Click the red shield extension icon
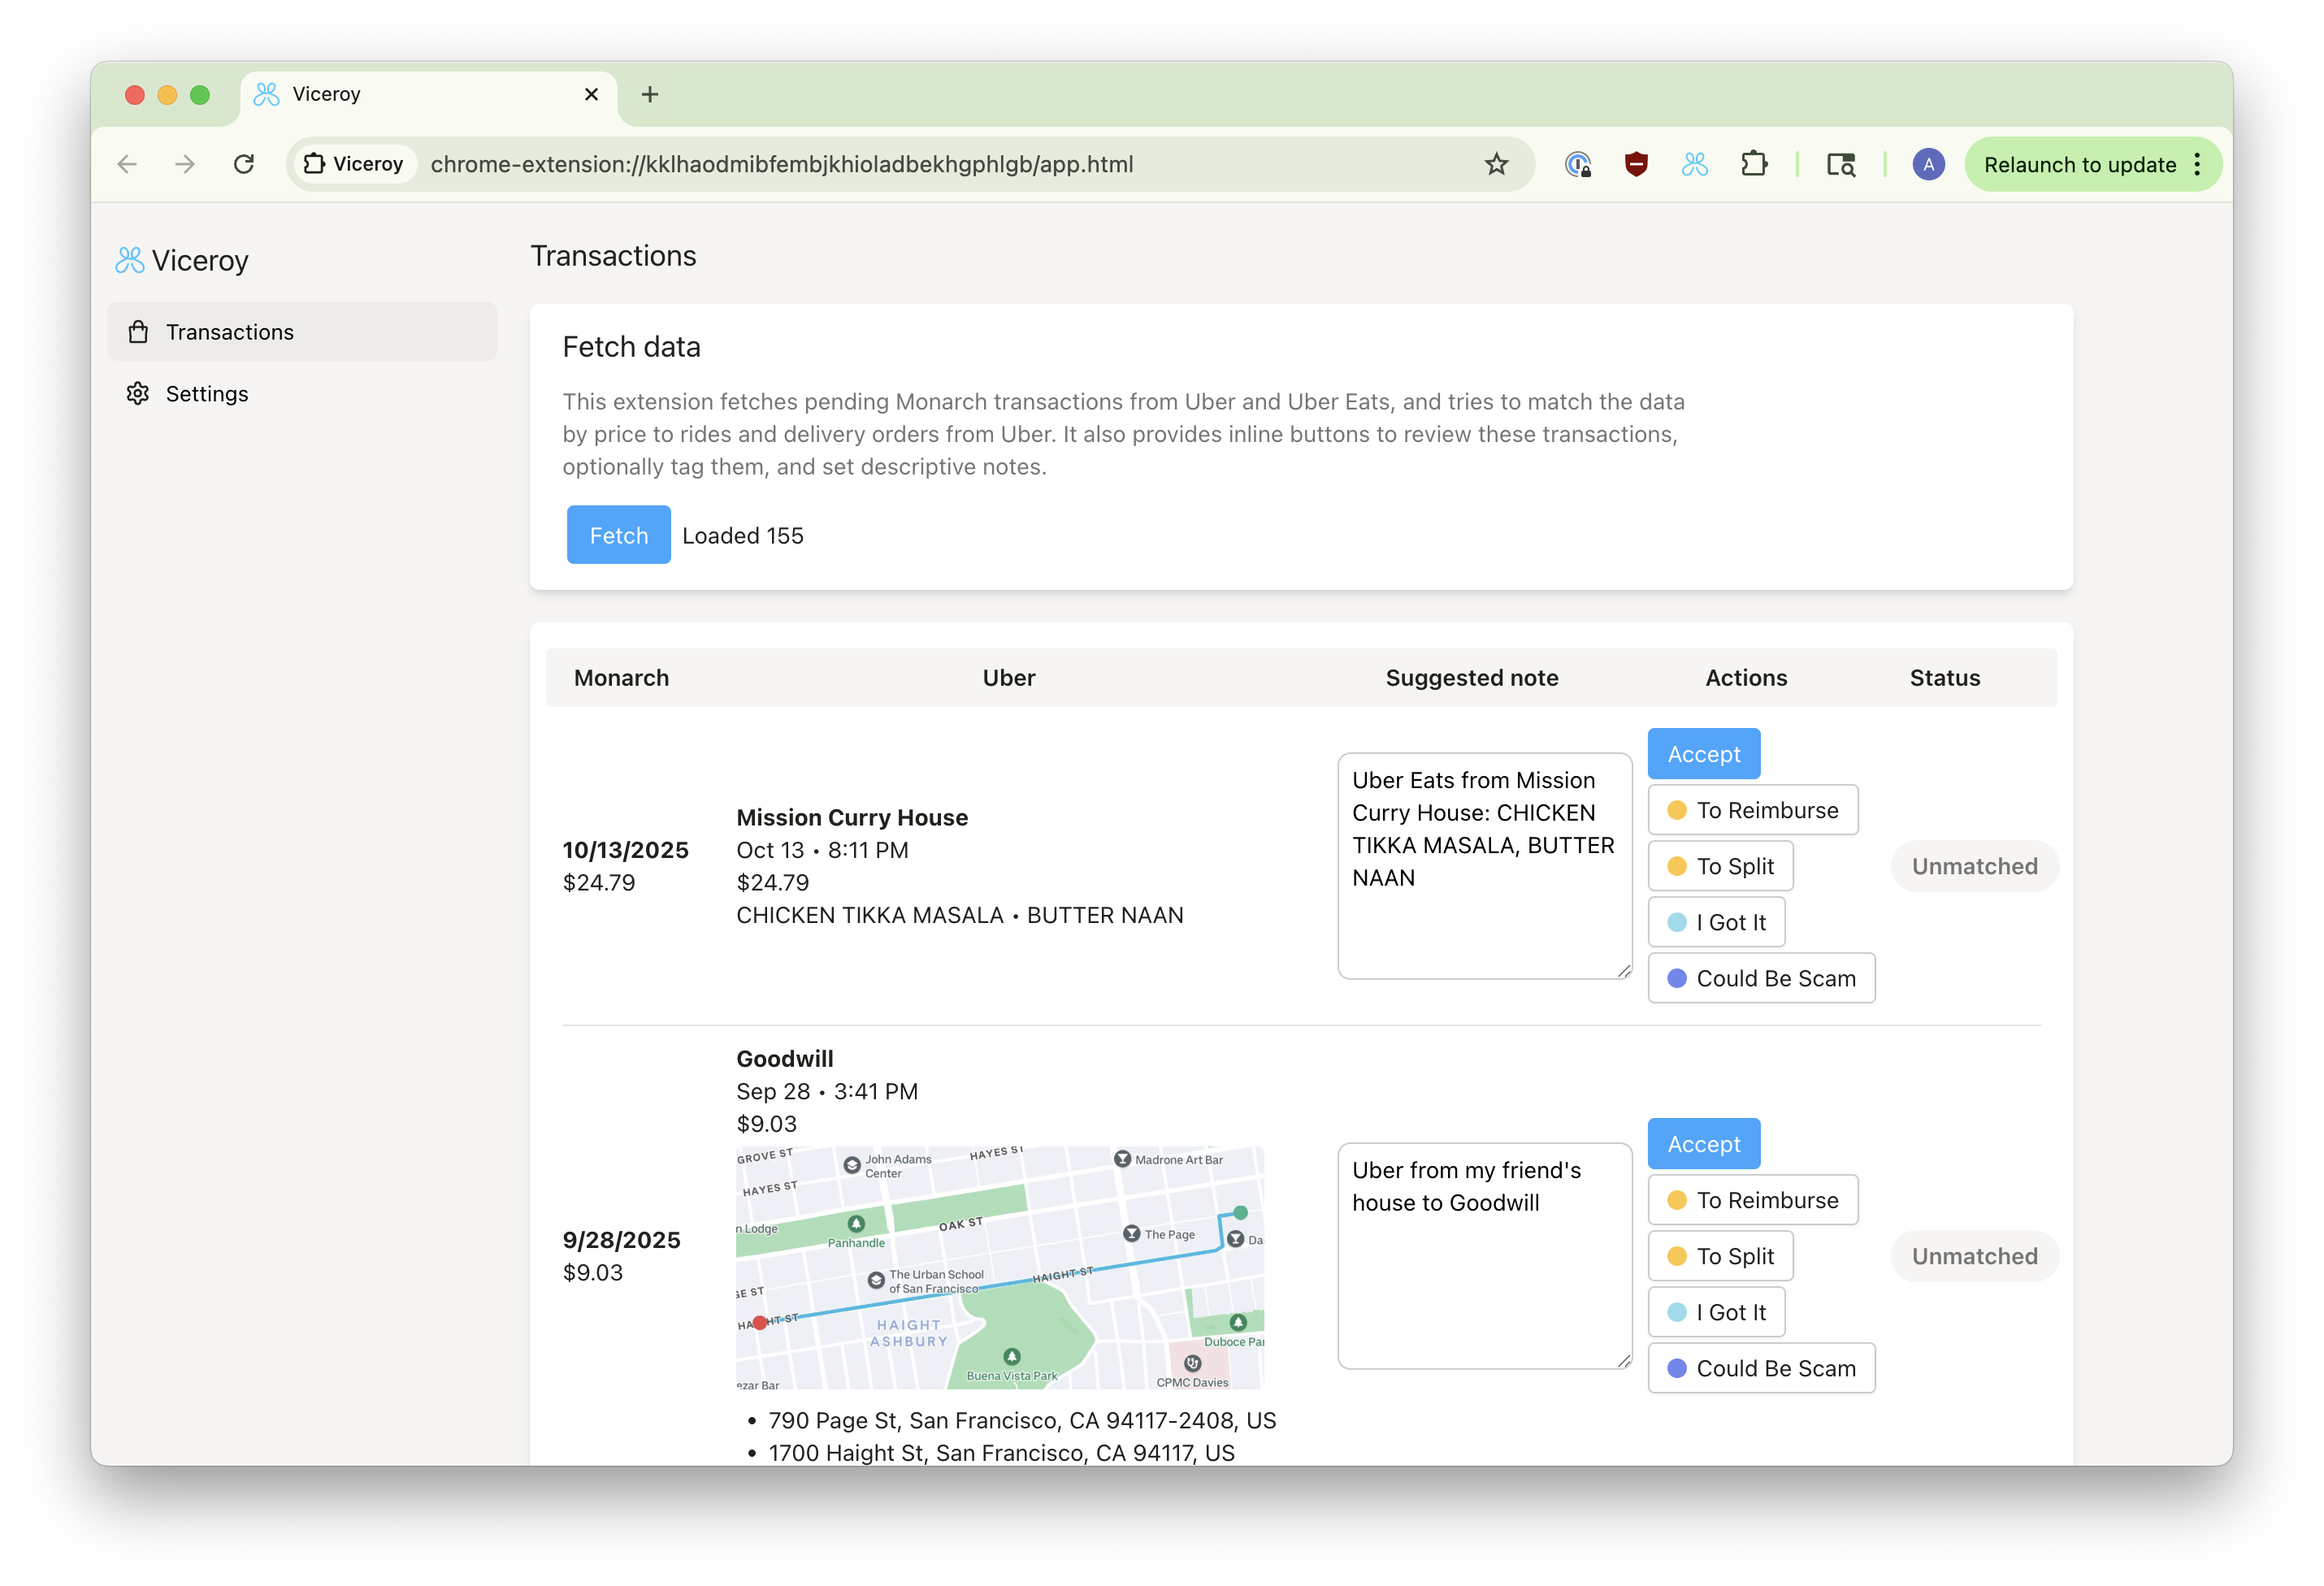Viewport: 2324px width, 1586px height. tap(1636, 164)
